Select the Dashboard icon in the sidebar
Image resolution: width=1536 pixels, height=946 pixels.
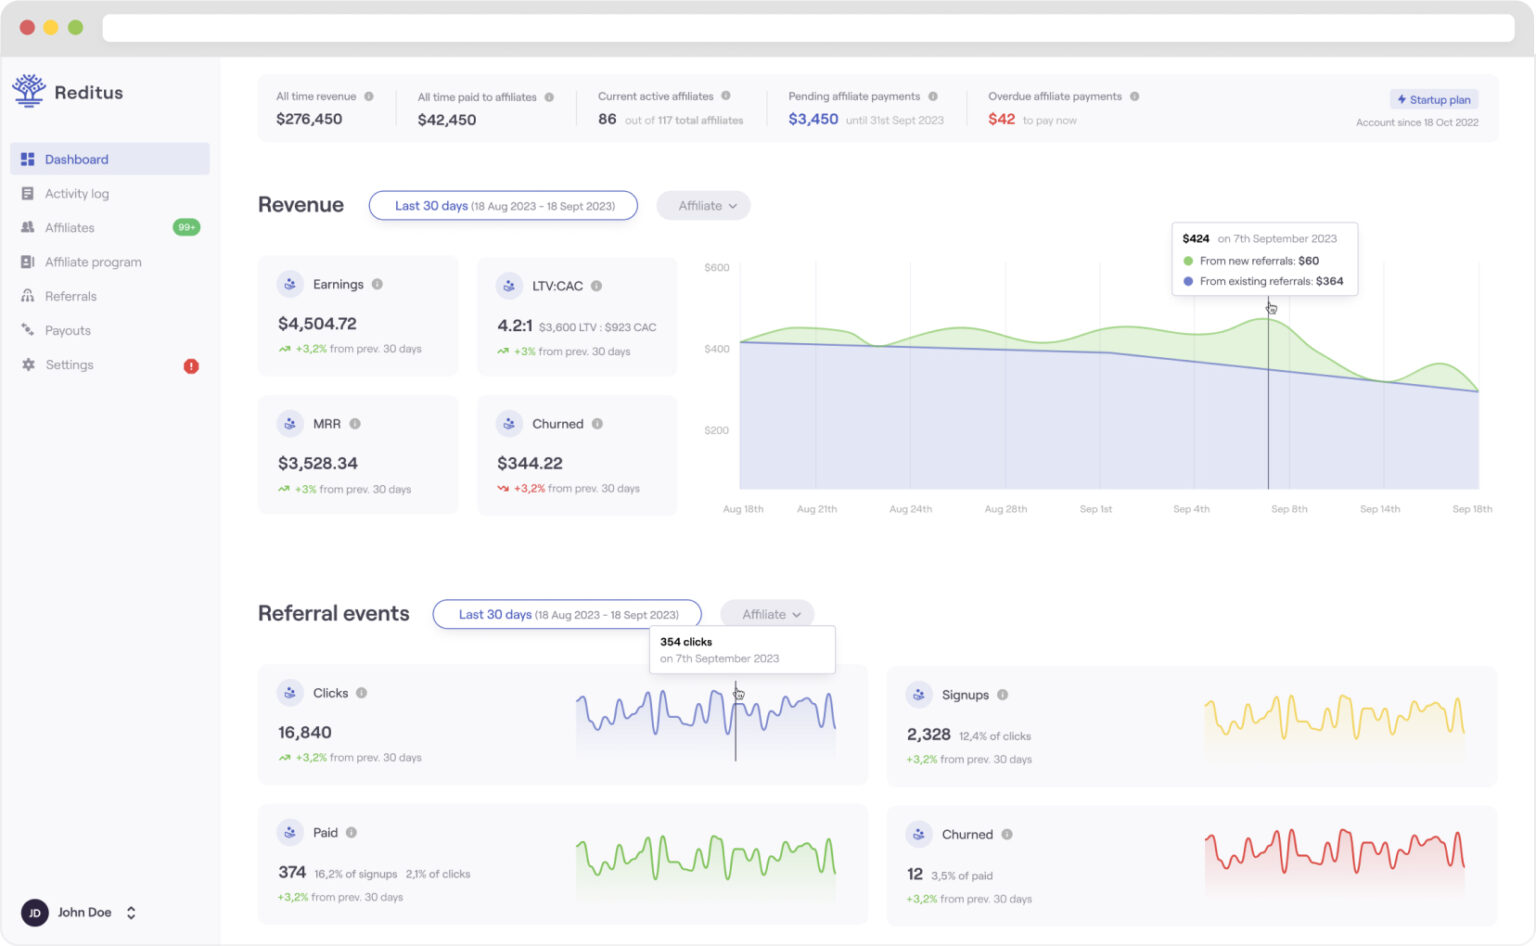coord(27,158)
